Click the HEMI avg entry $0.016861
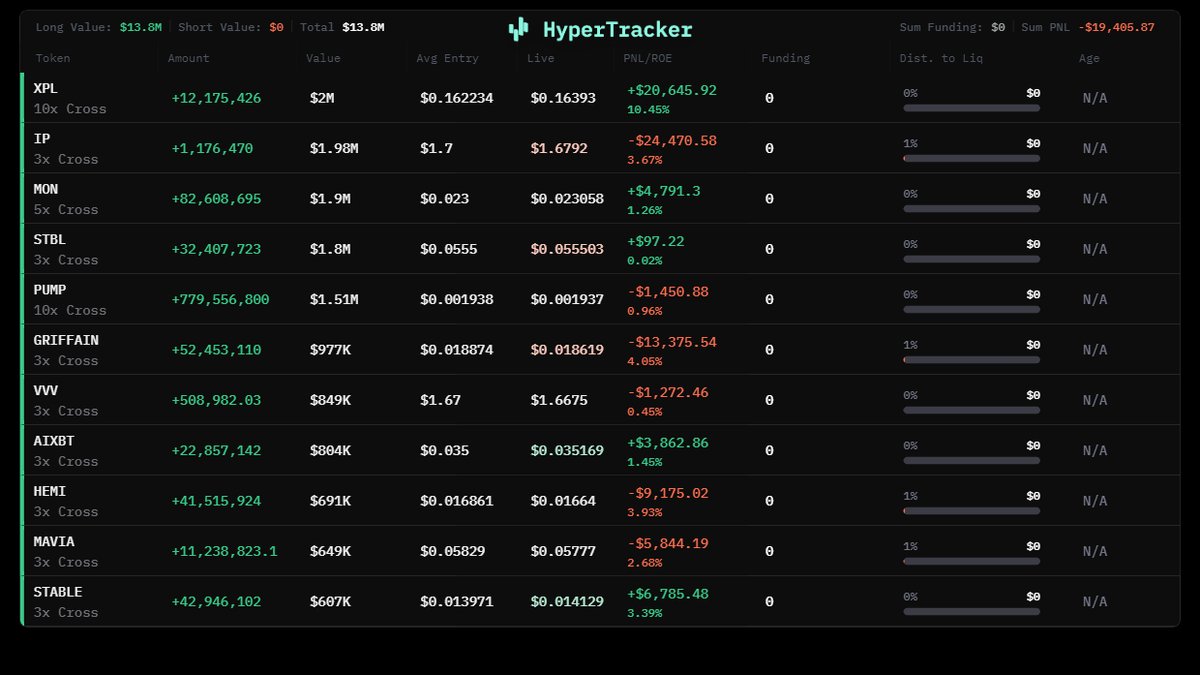The image size is (1200, 675). tap(456, 501)
